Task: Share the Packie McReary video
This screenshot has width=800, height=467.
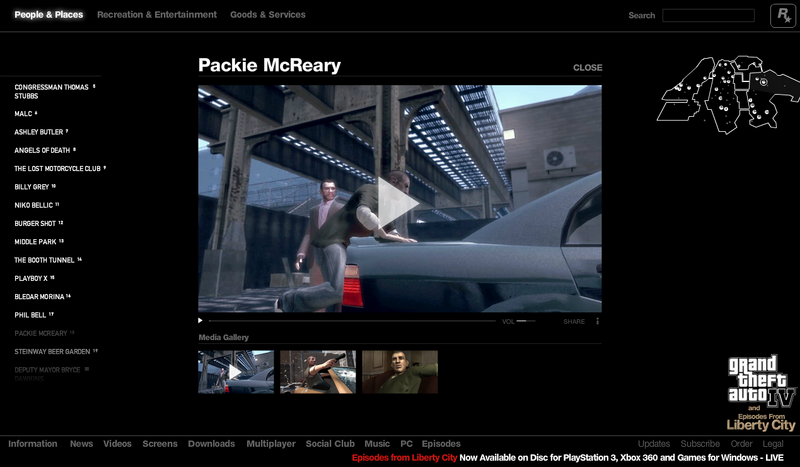Action: coord(574,322)
